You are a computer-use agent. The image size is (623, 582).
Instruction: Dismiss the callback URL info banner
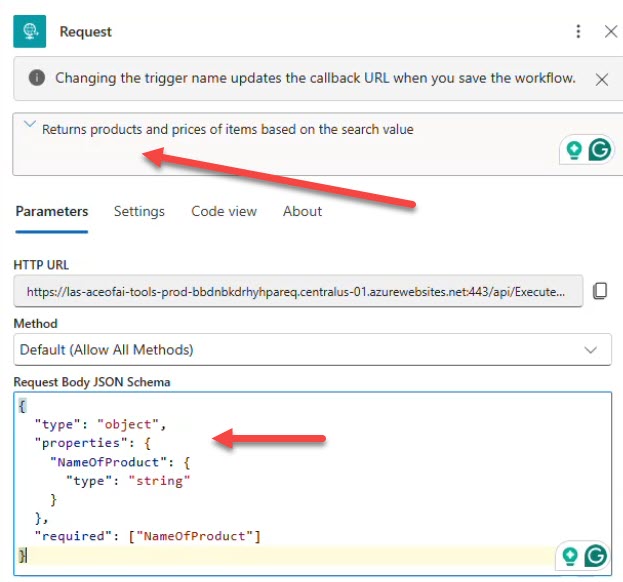coord(602,79)
